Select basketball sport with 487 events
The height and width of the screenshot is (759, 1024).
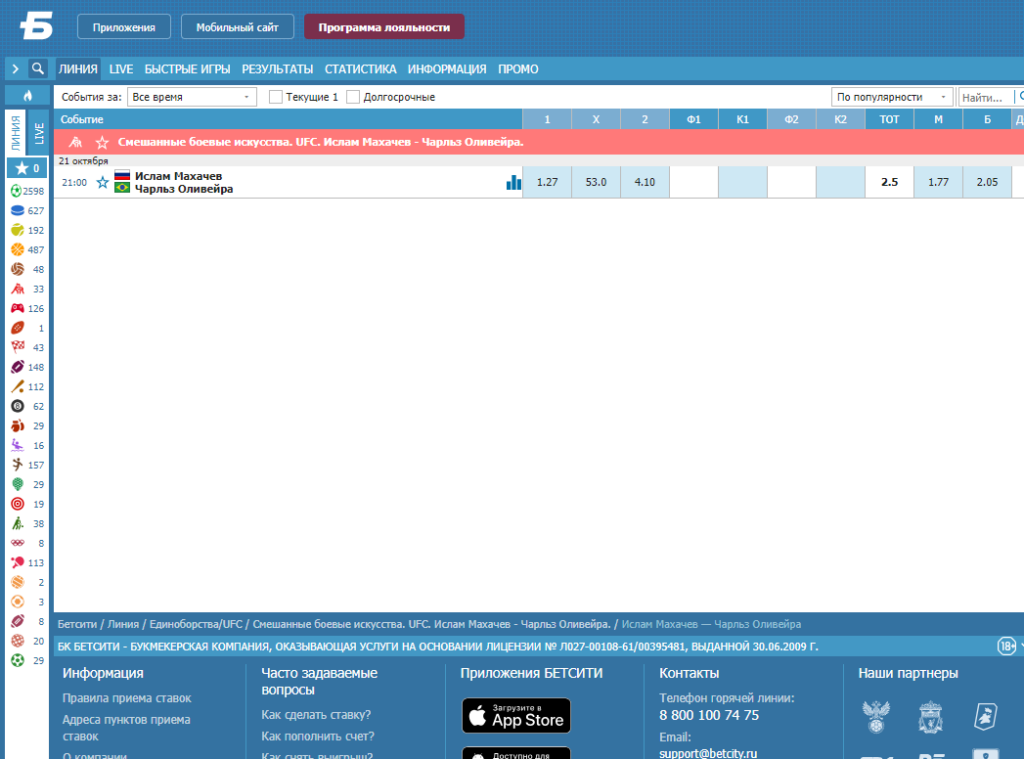click(x=27, y=250)
